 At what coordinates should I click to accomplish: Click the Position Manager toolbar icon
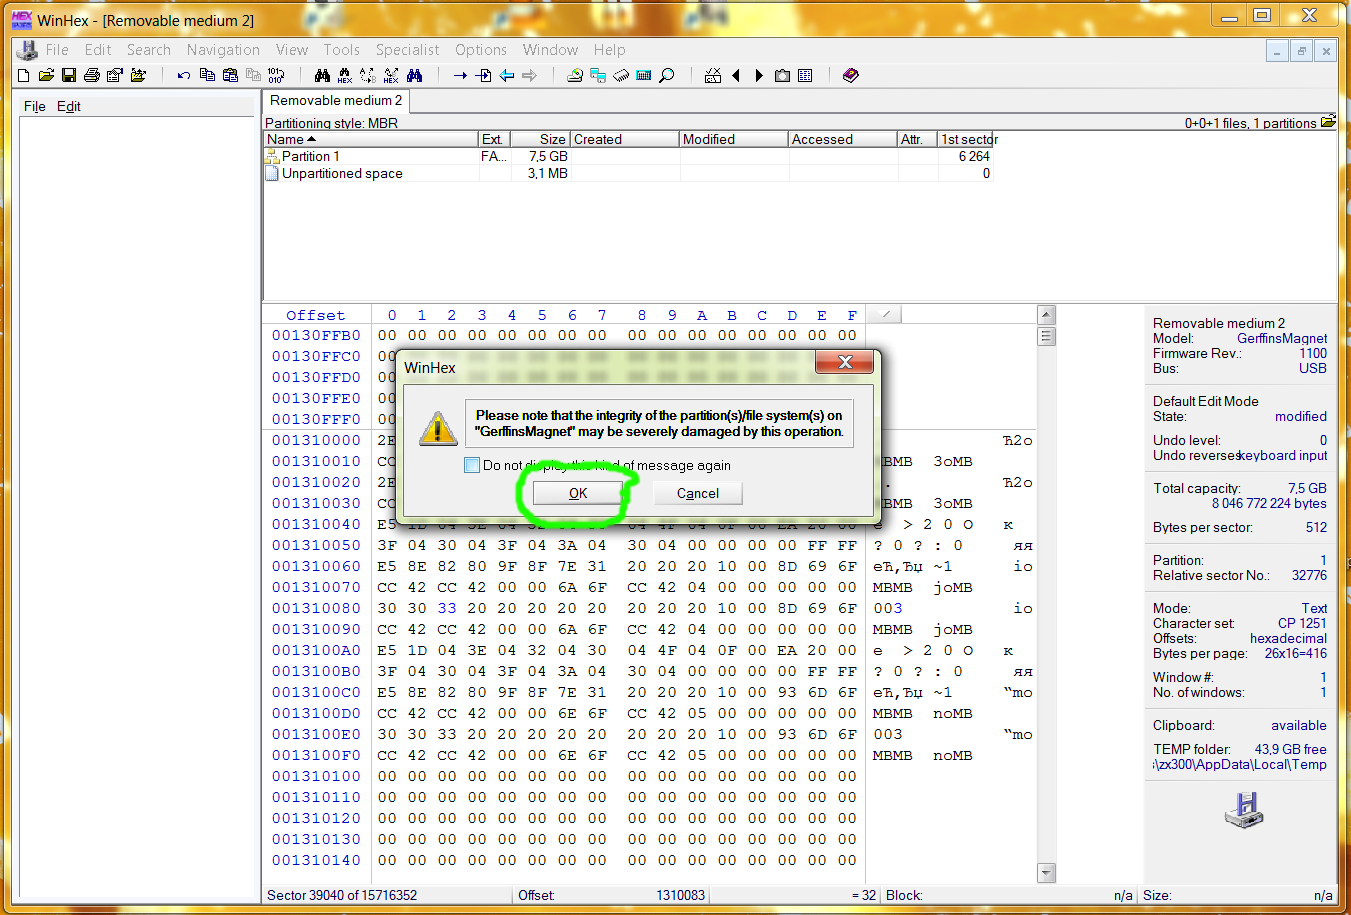(x=712, y=75)
